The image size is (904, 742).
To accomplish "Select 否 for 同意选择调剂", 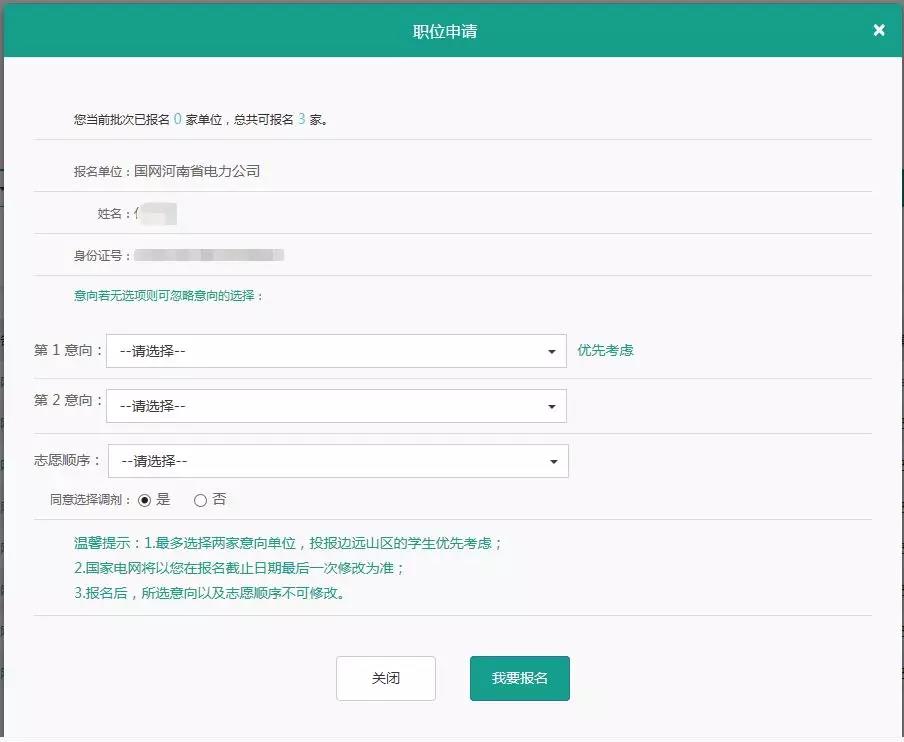I will point(201,500).
